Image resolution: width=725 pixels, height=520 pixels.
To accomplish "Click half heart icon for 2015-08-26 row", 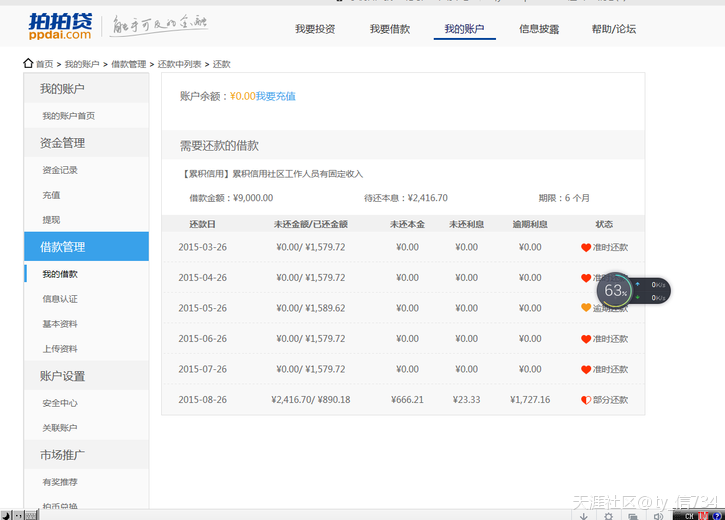I will click(x=586, y=400).
